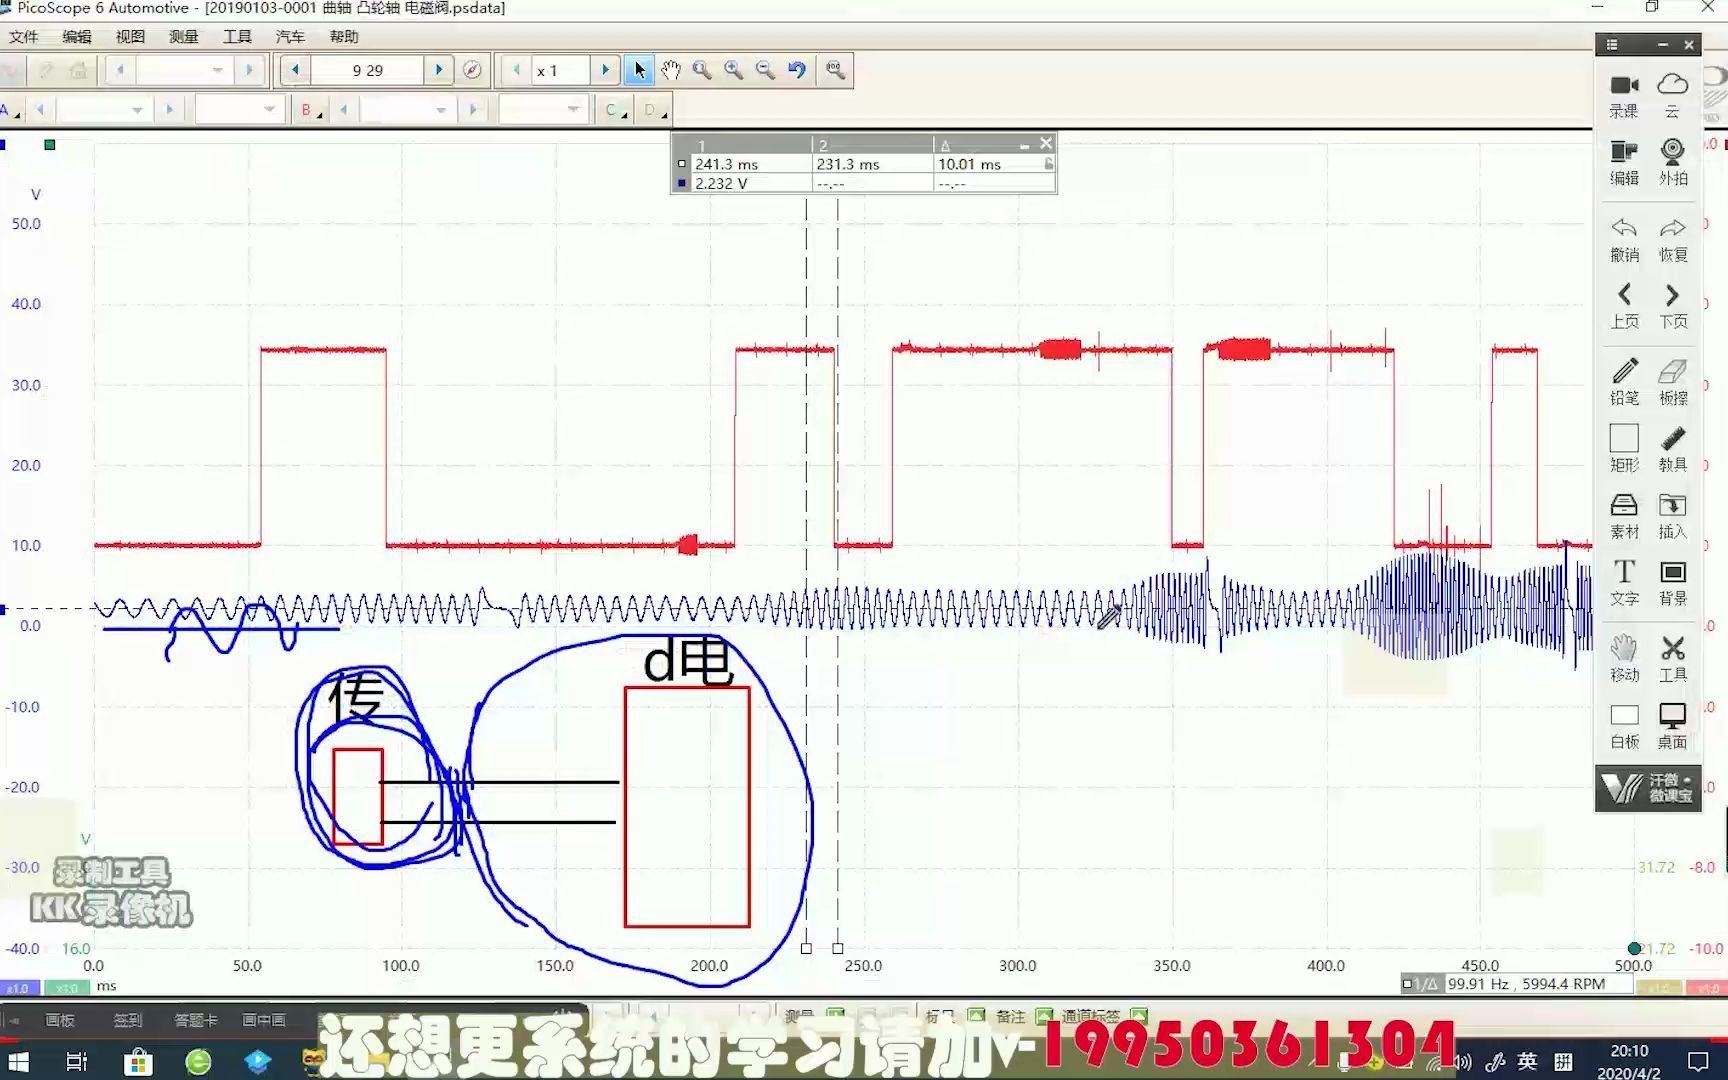The image size is (1728, 1080).
Task: Click the 画中画 picture-in-picture button
Action: [264, 1020]
